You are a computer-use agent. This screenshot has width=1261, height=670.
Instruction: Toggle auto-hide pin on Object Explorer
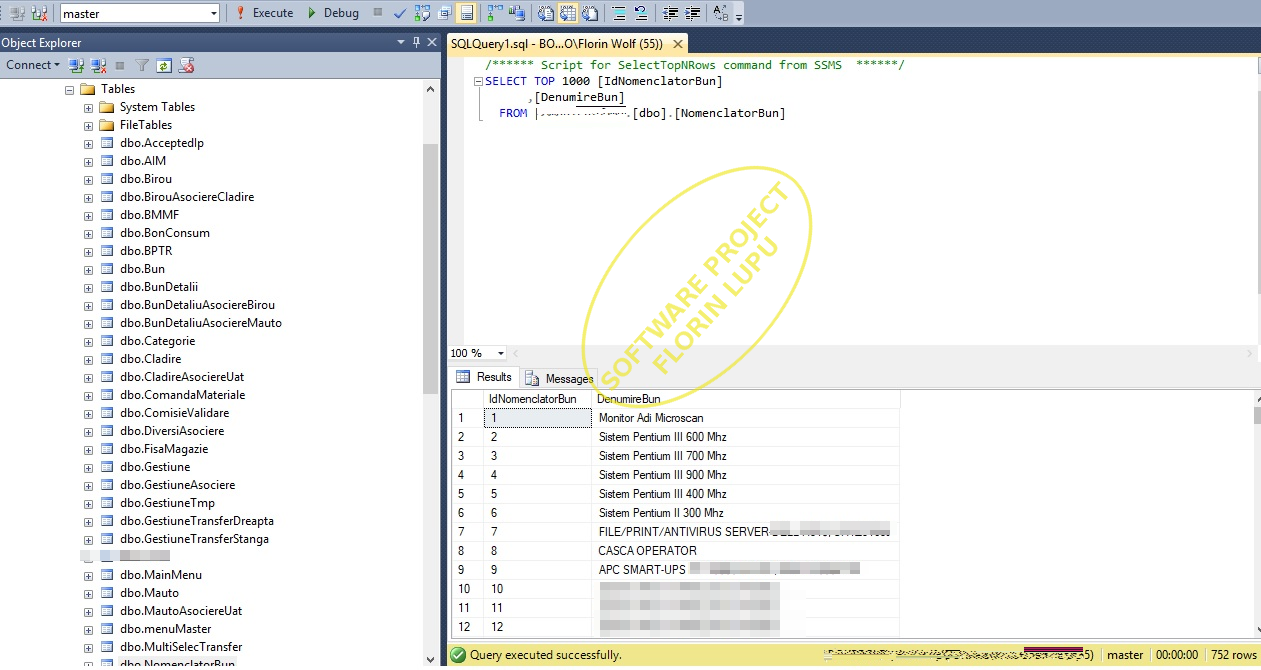[x=417, y=42]
